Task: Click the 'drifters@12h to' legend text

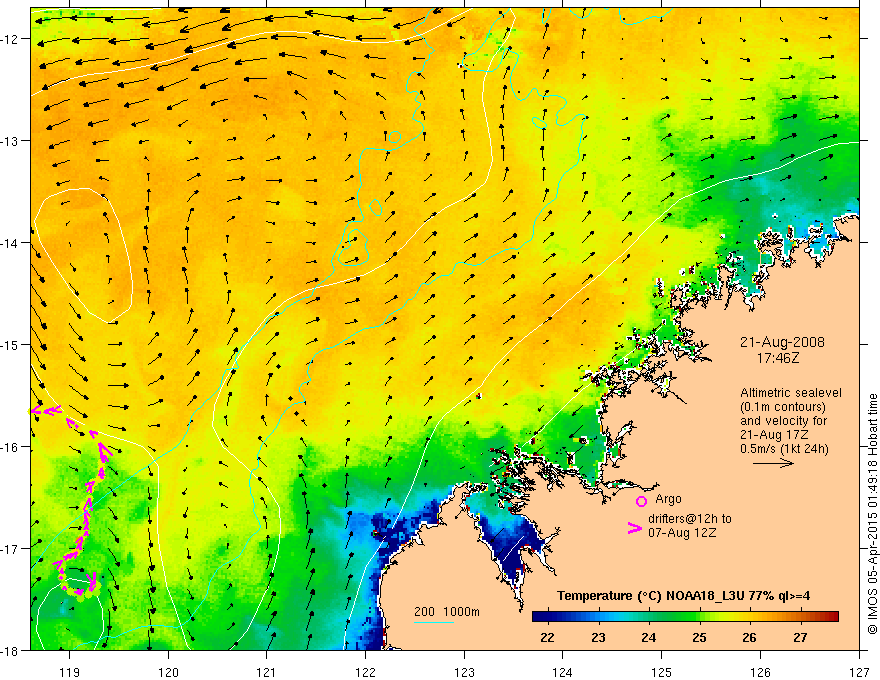Action: (690, 519)
